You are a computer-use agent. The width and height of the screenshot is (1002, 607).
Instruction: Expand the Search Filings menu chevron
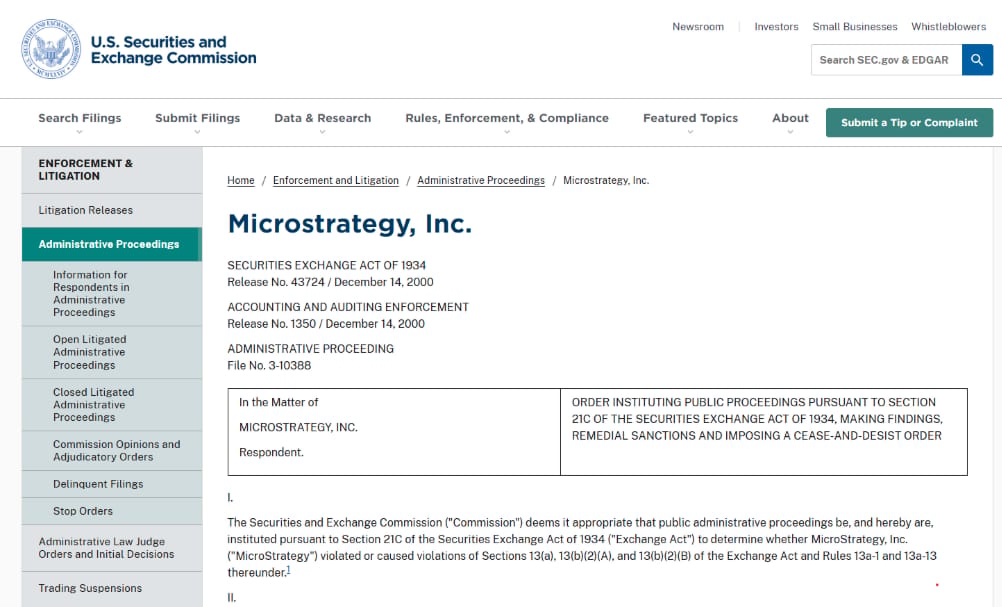coord(79,132)
